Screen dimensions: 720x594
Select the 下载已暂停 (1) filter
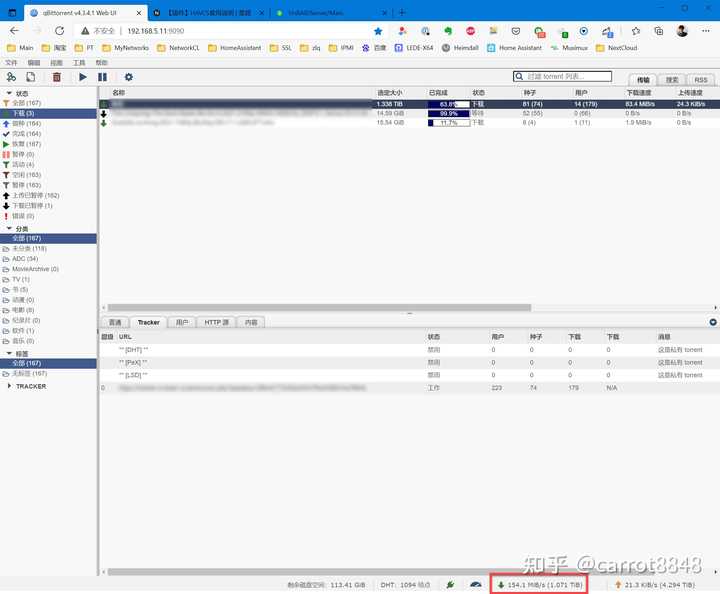click(x=48, y=206)
